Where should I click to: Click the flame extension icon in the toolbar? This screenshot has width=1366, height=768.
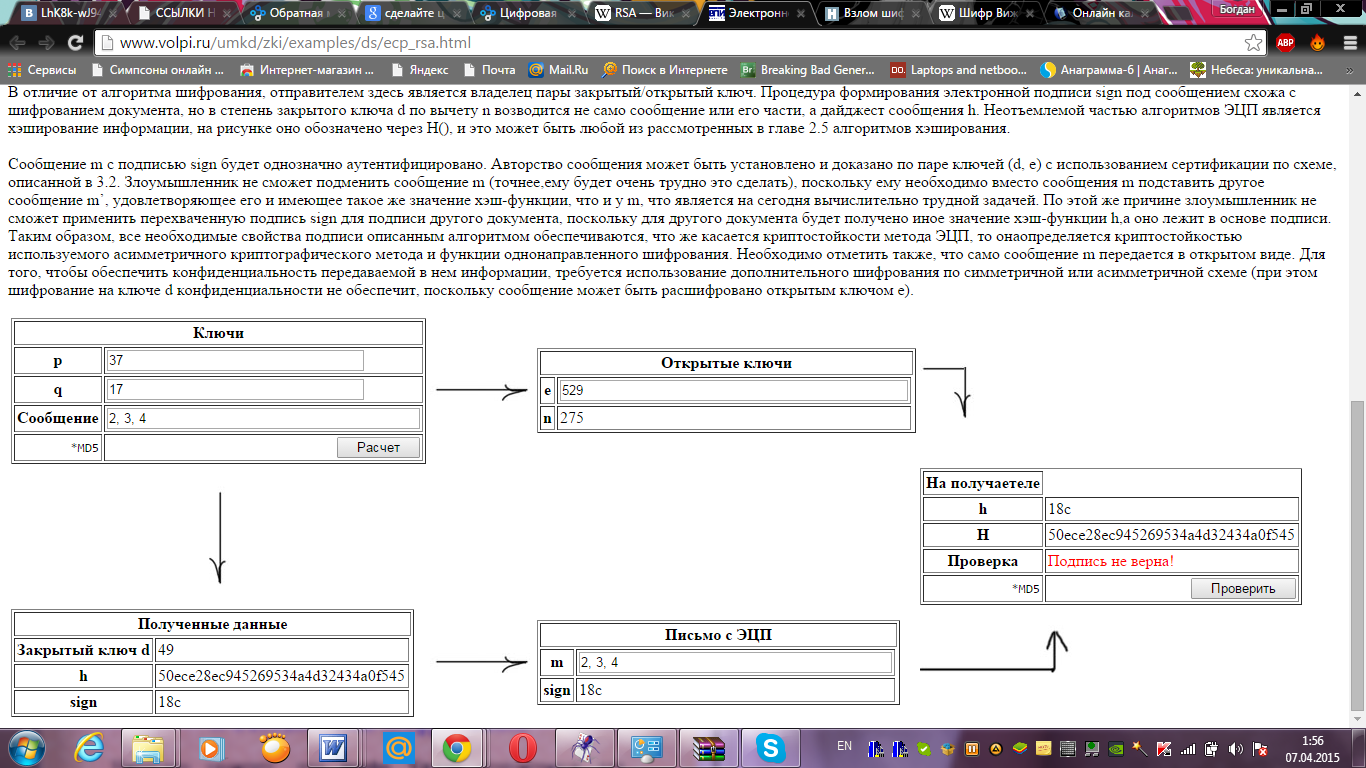pos(1317,43)
